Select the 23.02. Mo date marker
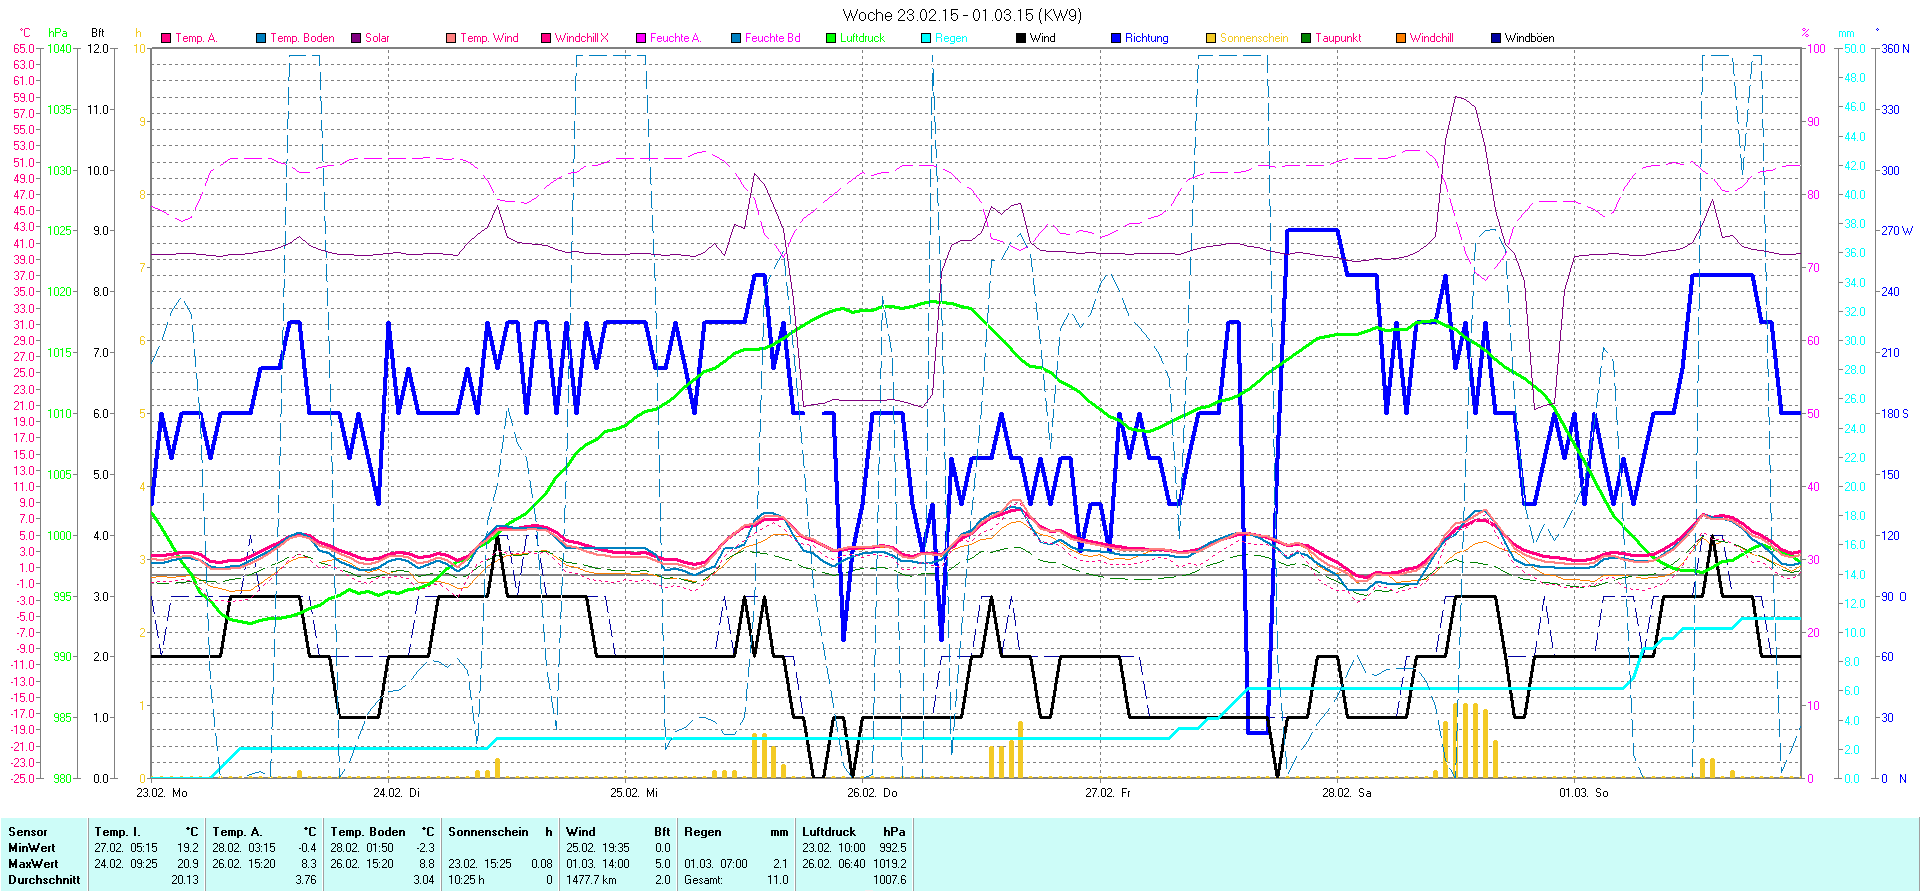The width and height of the screenshot is (1920, 891). click(162, 793)
